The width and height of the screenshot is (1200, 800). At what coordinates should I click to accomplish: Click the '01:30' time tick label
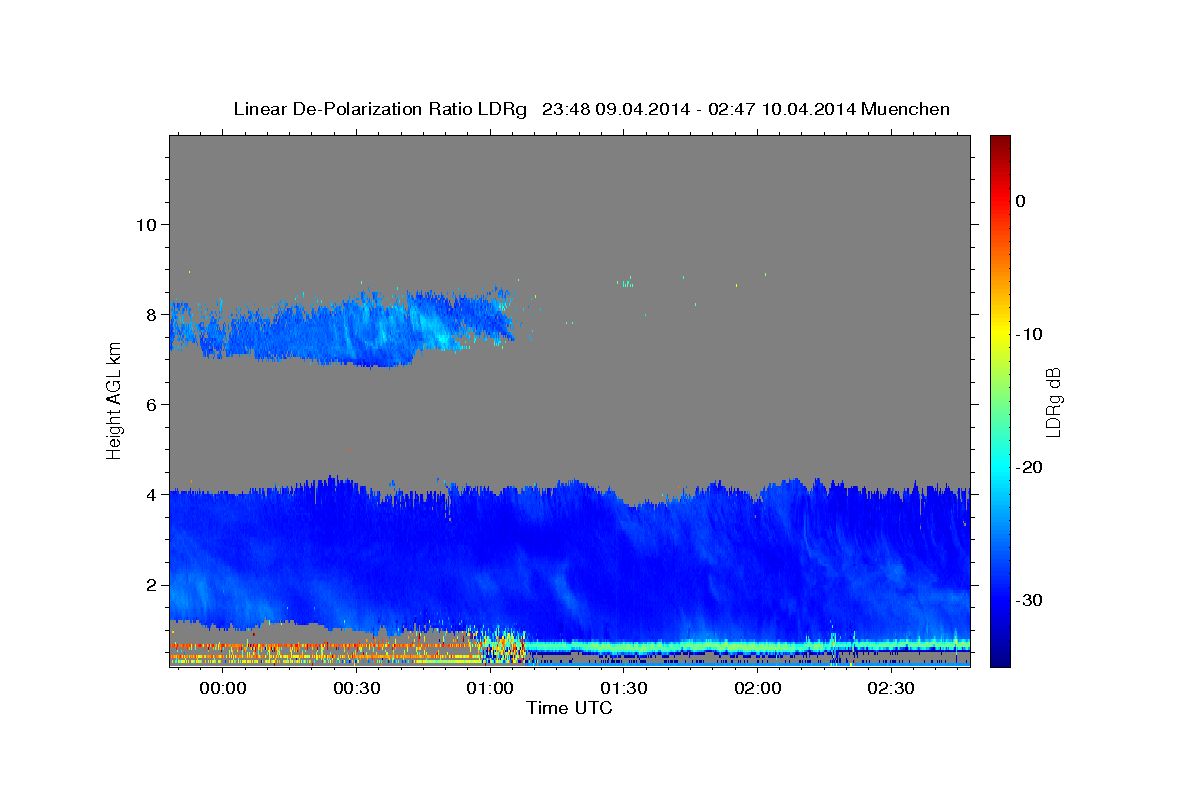tap(624, 689)
